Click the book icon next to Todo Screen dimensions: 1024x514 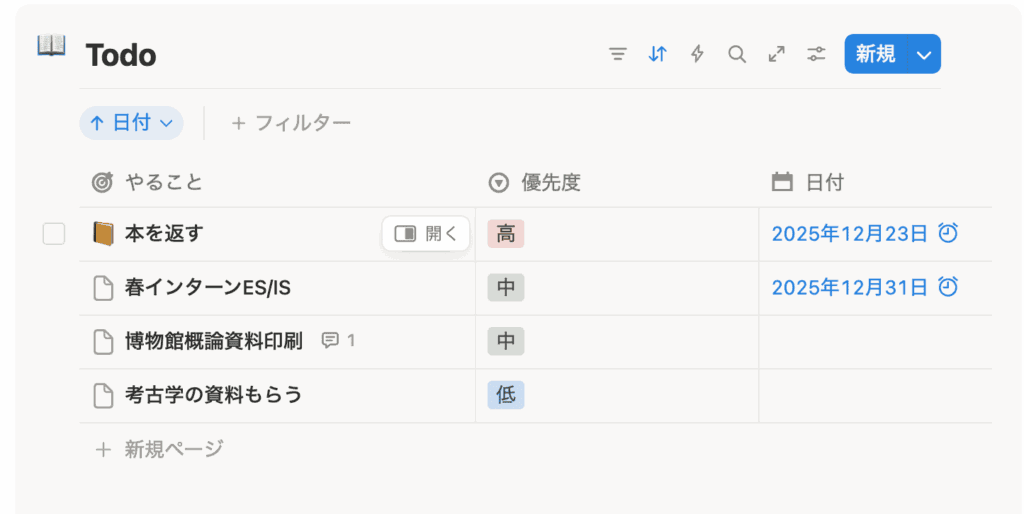(51, 46)
